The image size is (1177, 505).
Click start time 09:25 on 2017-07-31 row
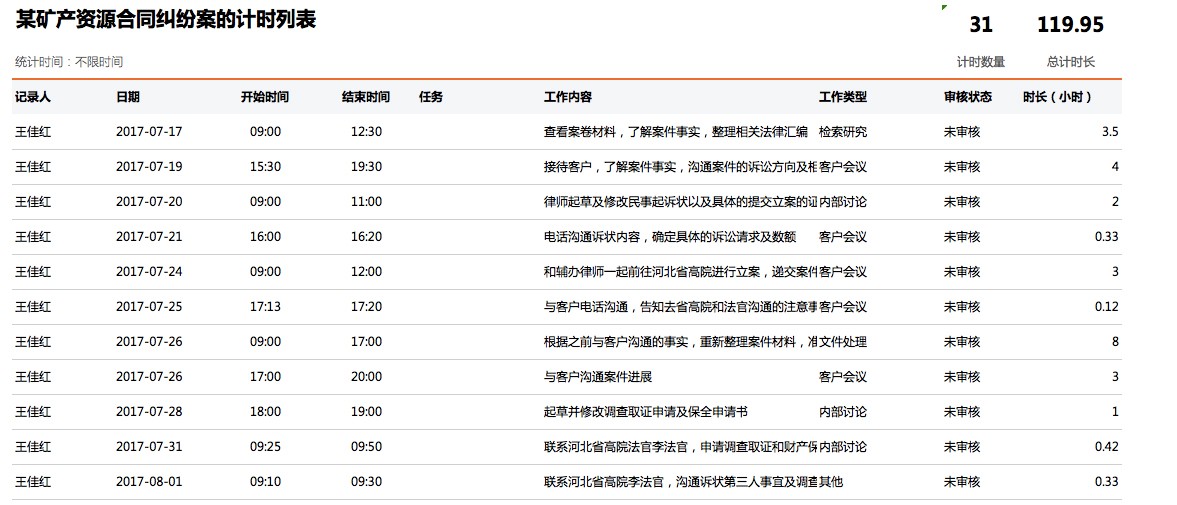266,447
